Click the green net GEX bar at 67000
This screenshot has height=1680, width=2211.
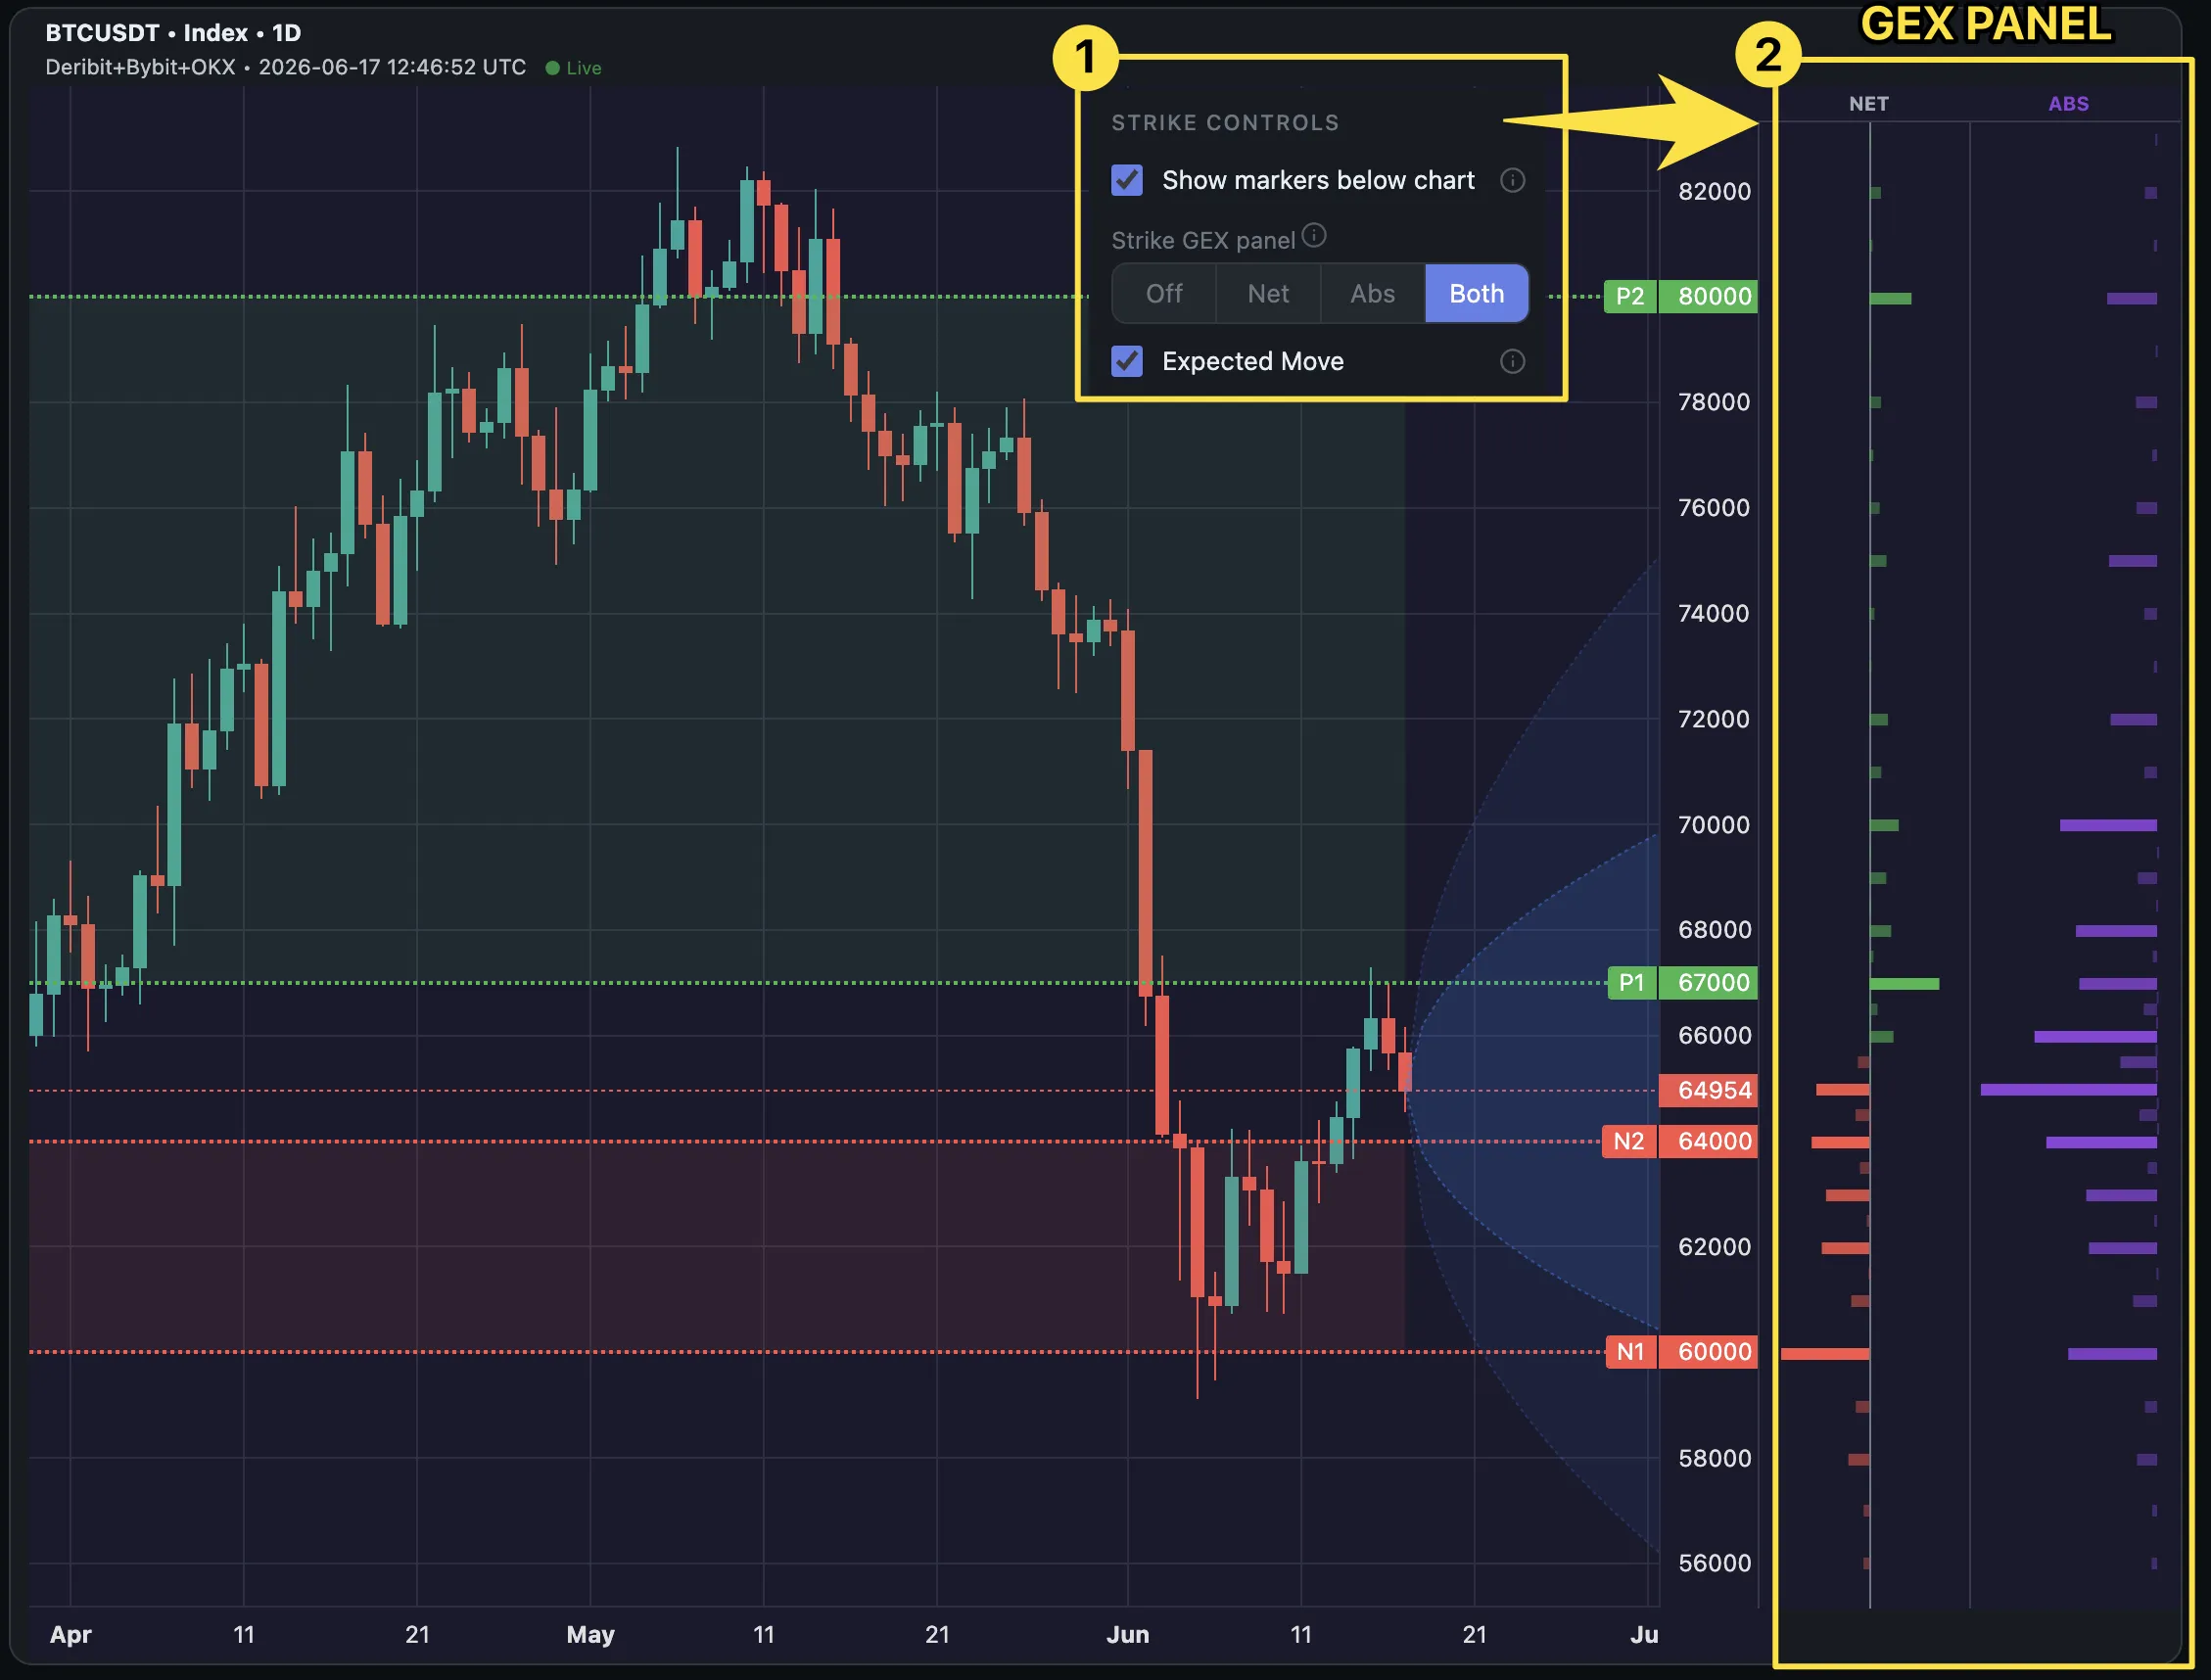(1904, 984)
